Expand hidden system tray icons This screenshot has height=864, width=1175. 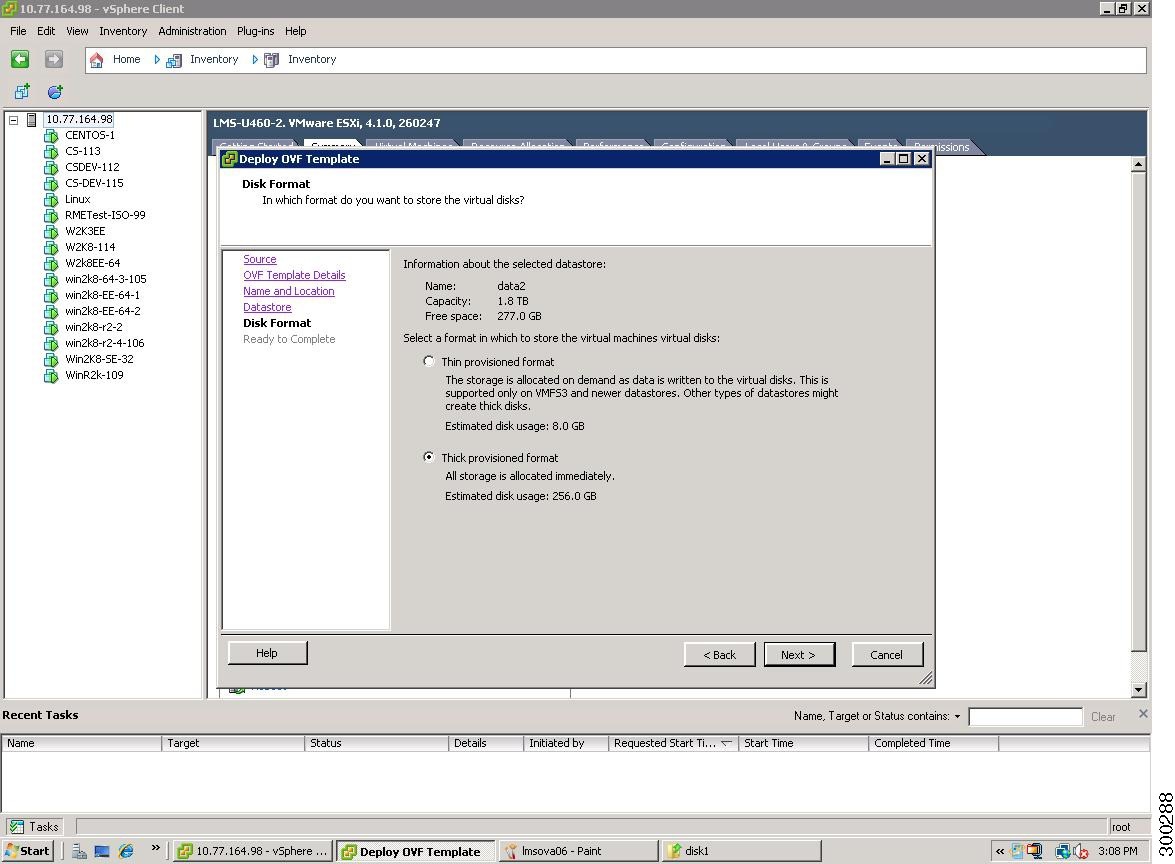[1000, 851]
